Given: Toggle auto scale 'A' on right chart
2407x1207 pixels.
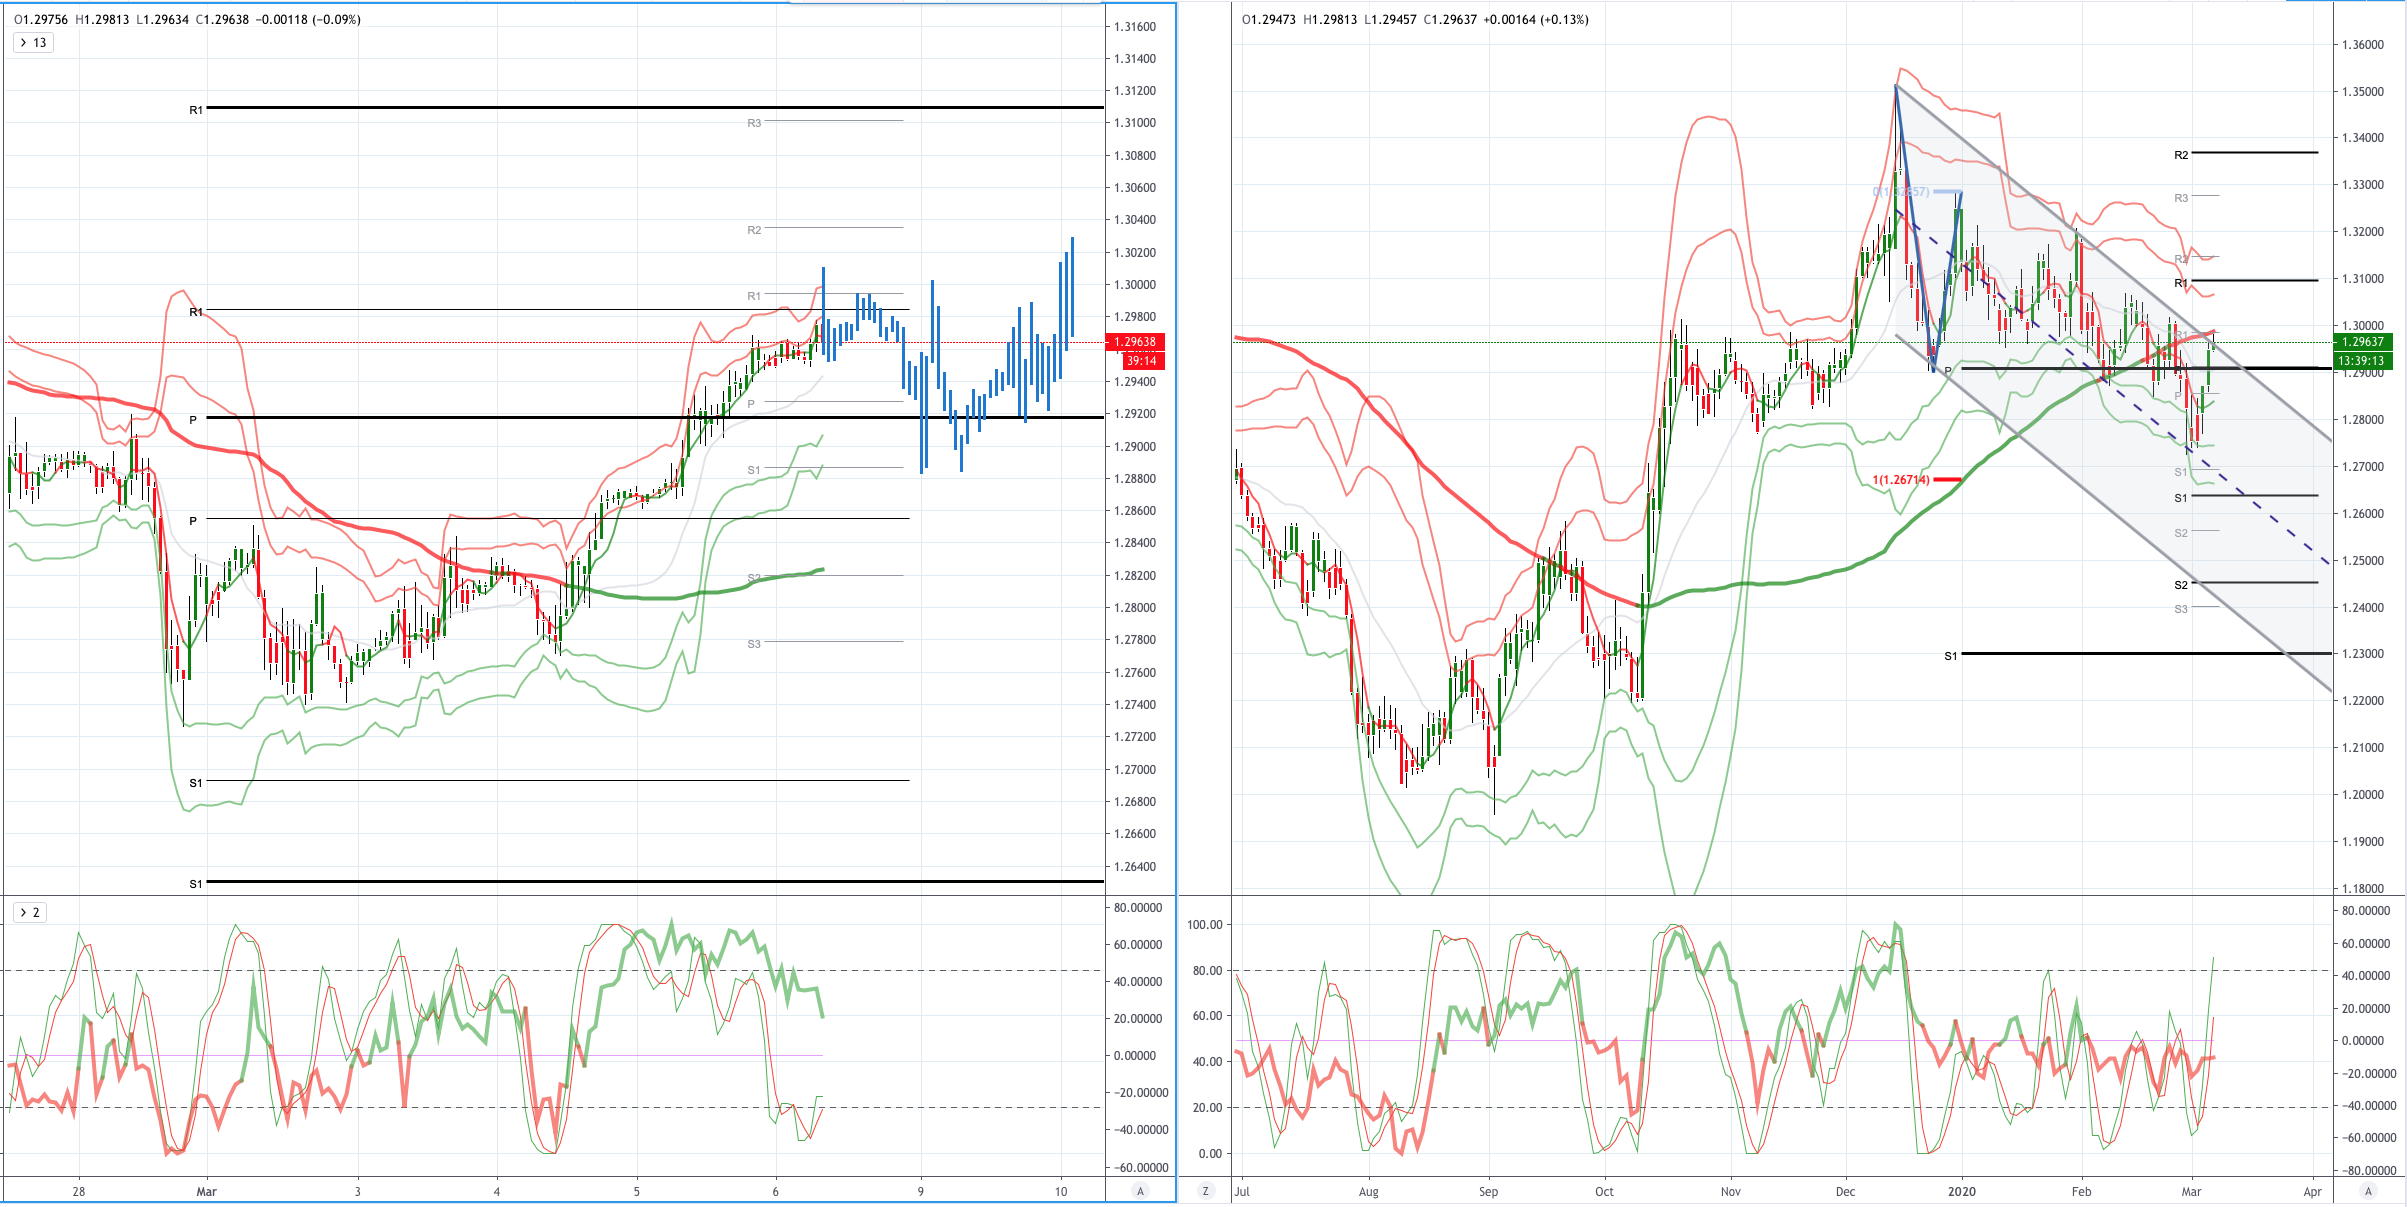Looking at the screenshot, I should [x=2368, y=1191].
